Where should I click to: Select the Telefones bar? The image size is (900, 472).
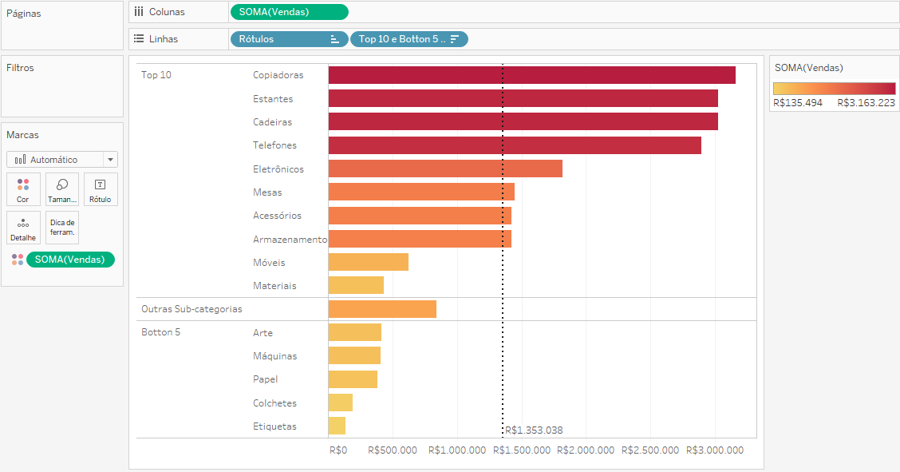(x=515, y=145)
